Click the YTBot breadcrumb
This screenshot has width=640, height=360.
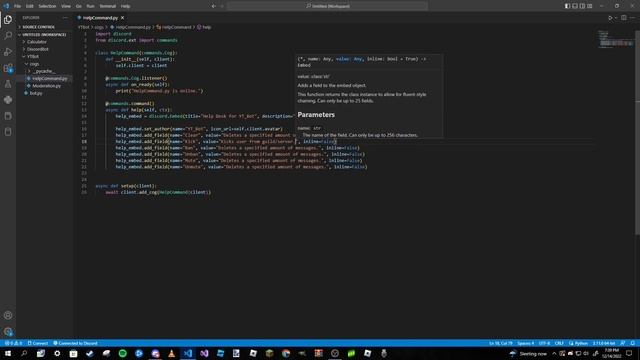click(84, 27)
